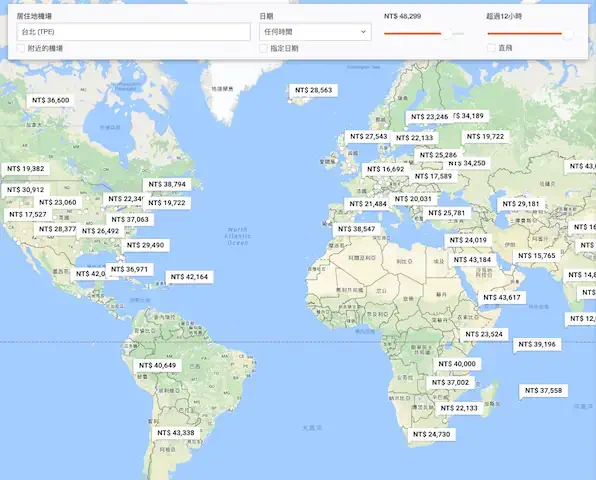Enable the 指定日期 checkbox

[x=263, y=48]
